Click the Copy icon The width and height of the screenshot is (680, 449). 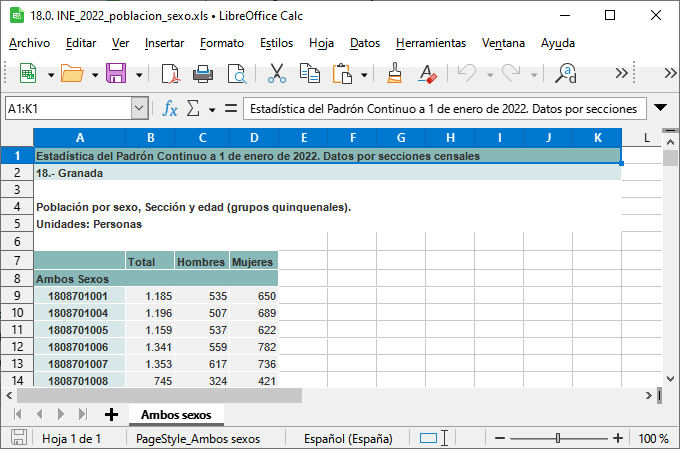coord(310,73)
